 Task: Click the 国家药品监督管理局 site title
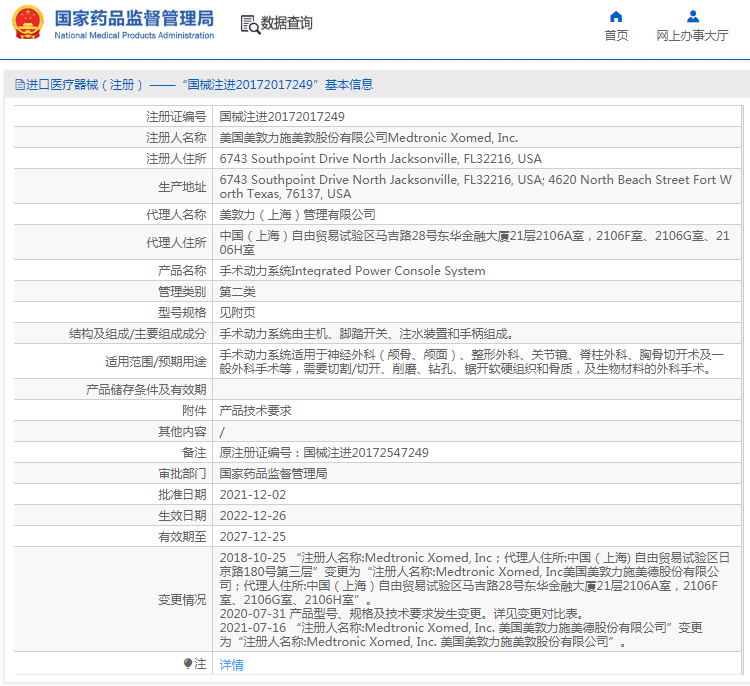[133, 18]
